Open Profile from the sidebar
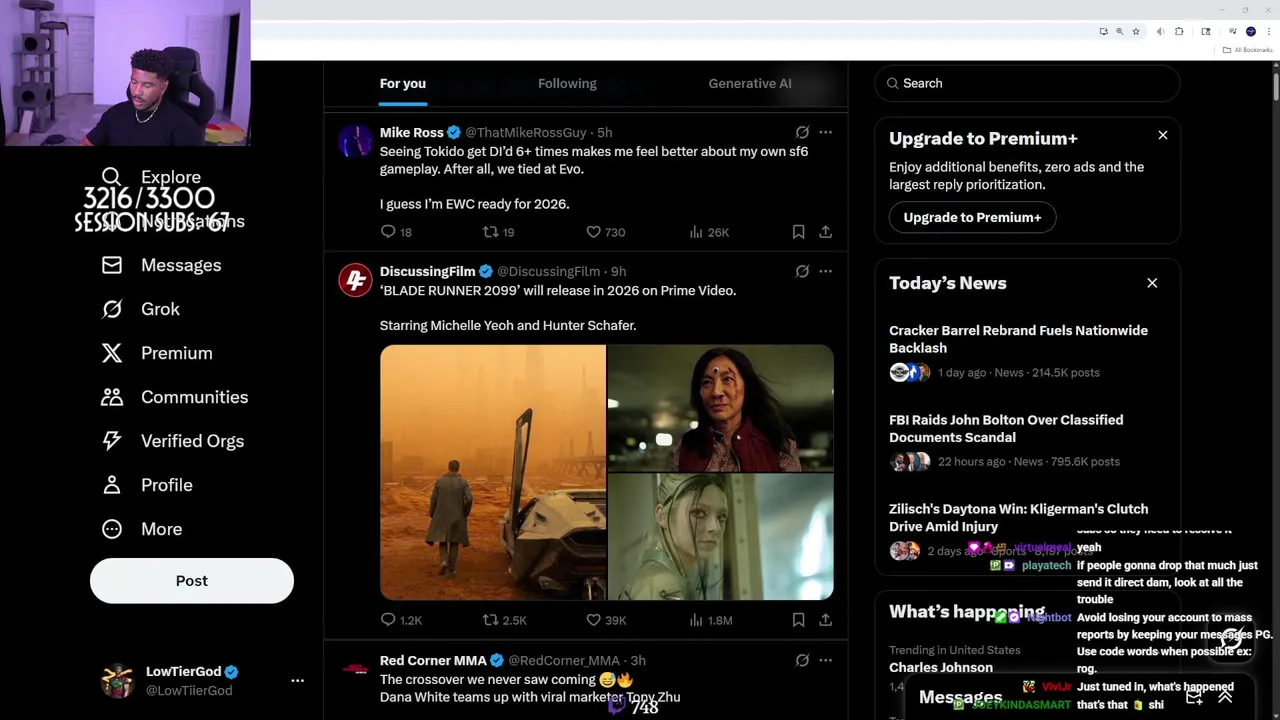Image resolution: width=1280 pixels, height=720 pixels. point(147,485)
